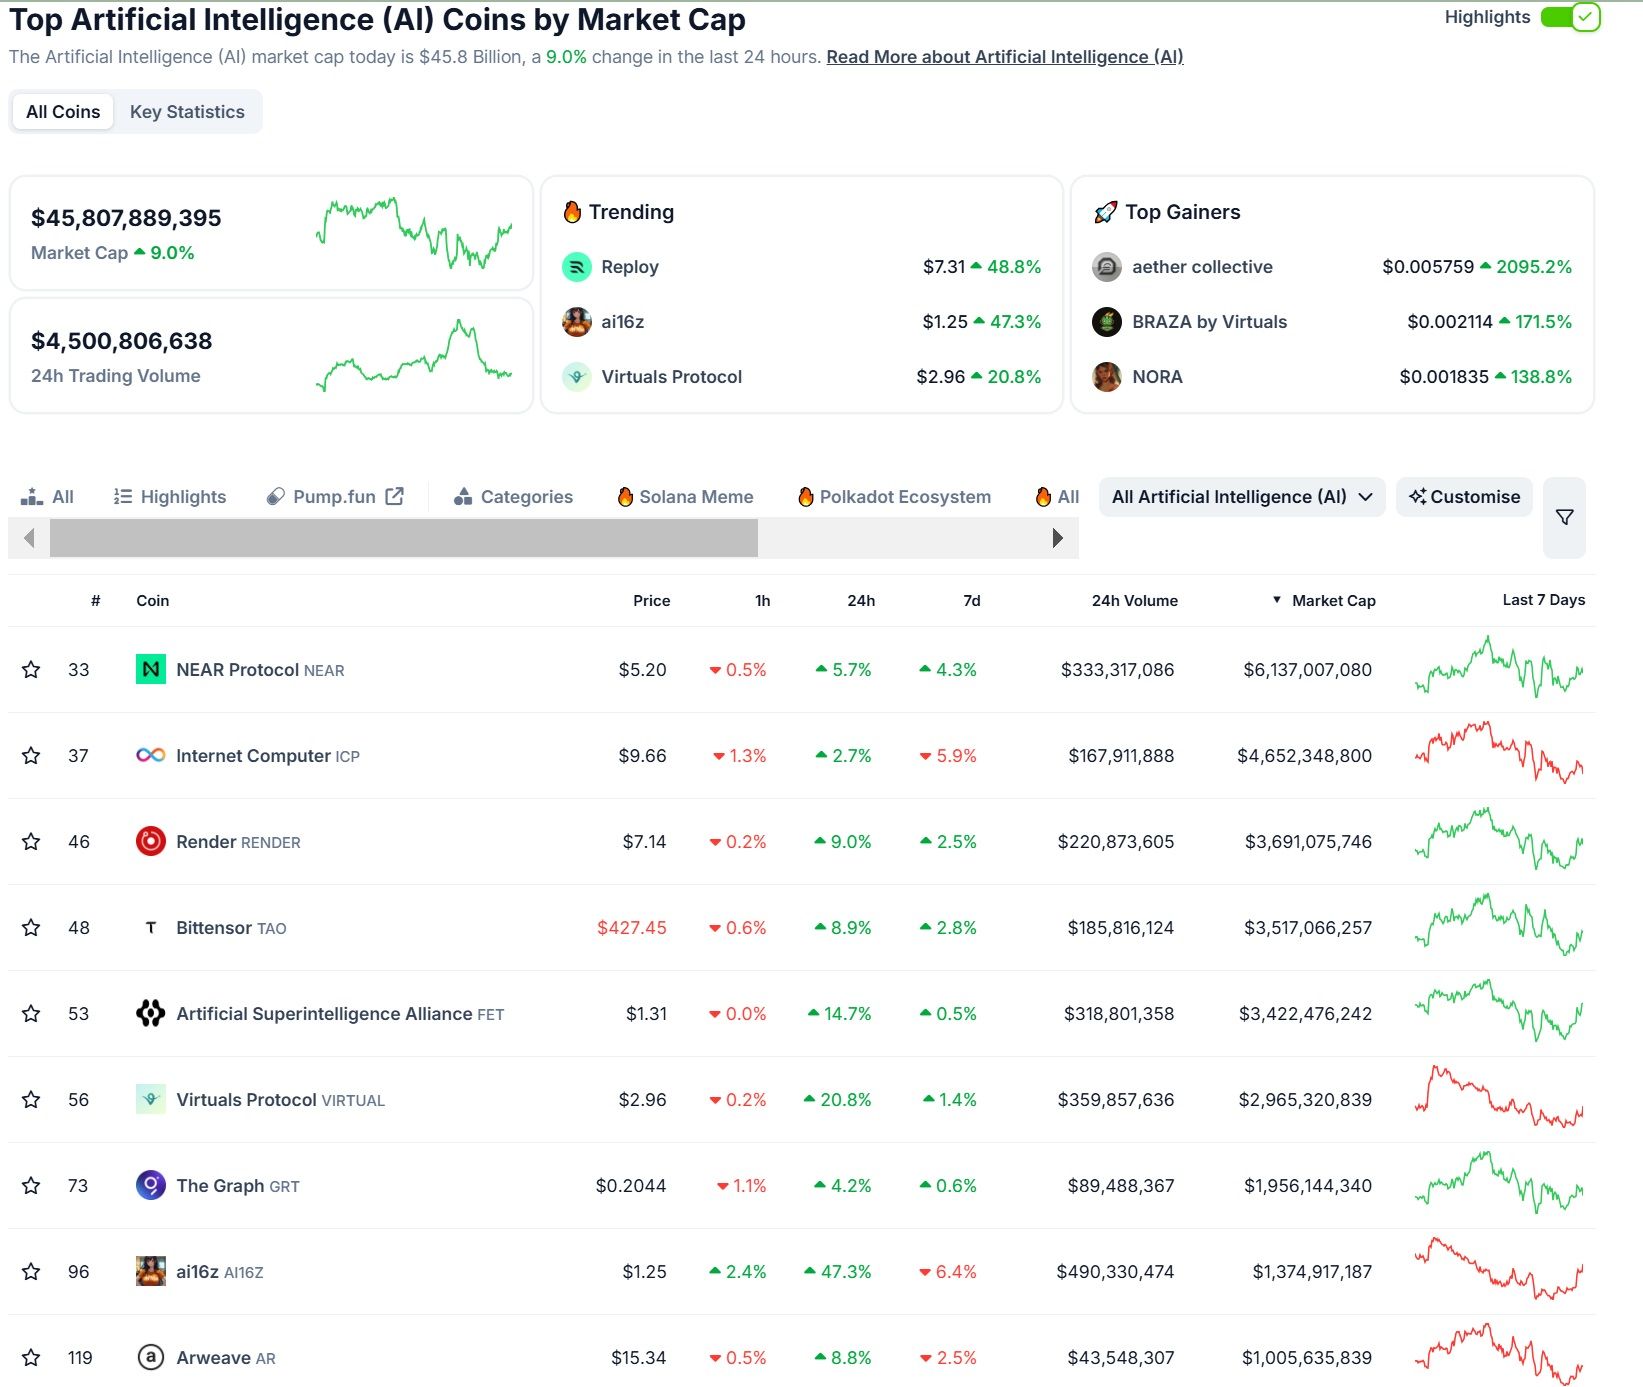
Task: Select Polkadot Ecosystem tab
Action: (x=895, y=497)
